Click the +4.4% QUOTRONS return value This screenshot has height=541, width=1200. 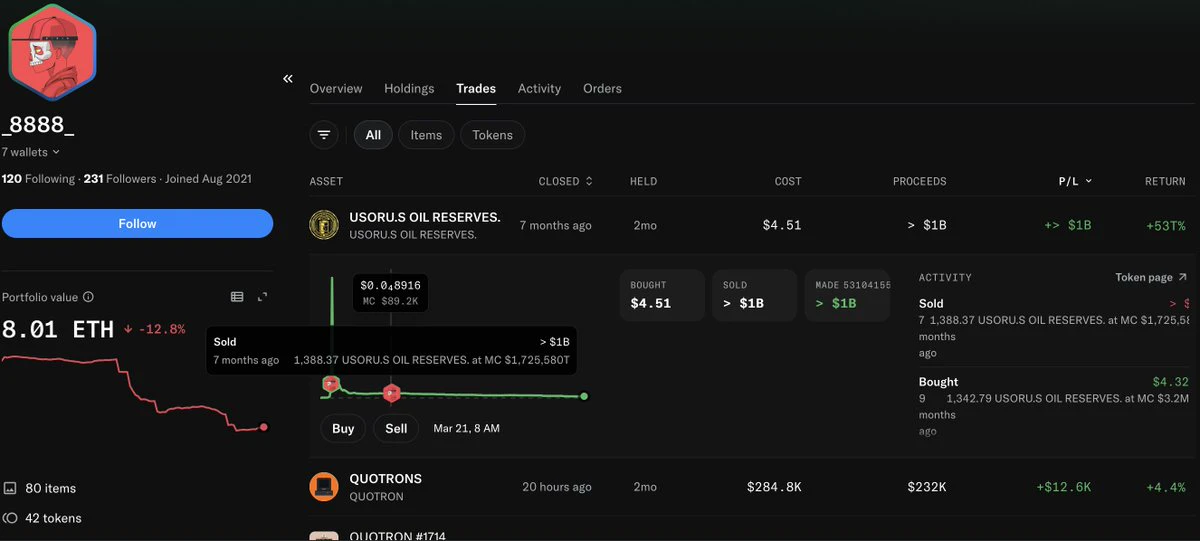(1166, 487)
